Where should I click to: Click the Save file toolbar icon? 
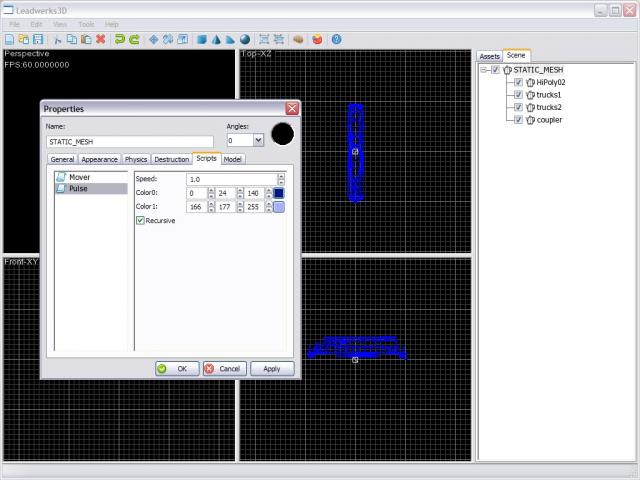(x=37, y=39)
